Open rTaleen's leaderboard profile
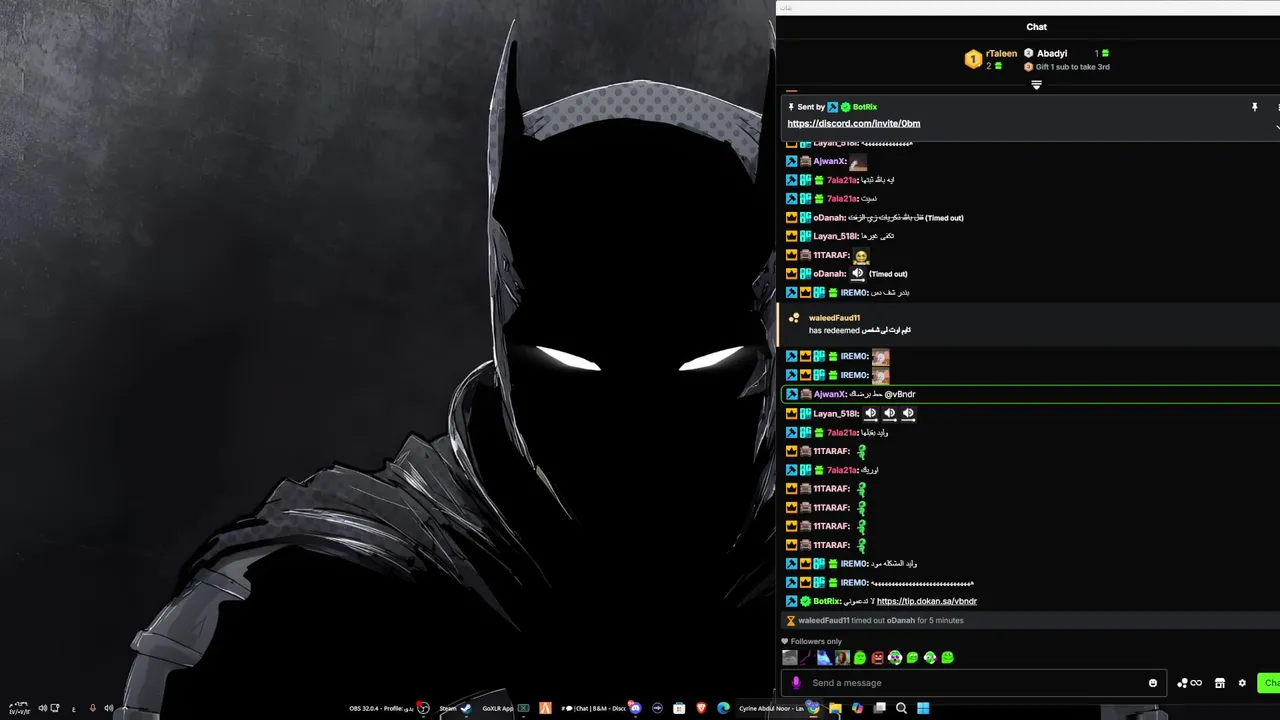This screenshot has height=720, width=1280. point(1001,53)
